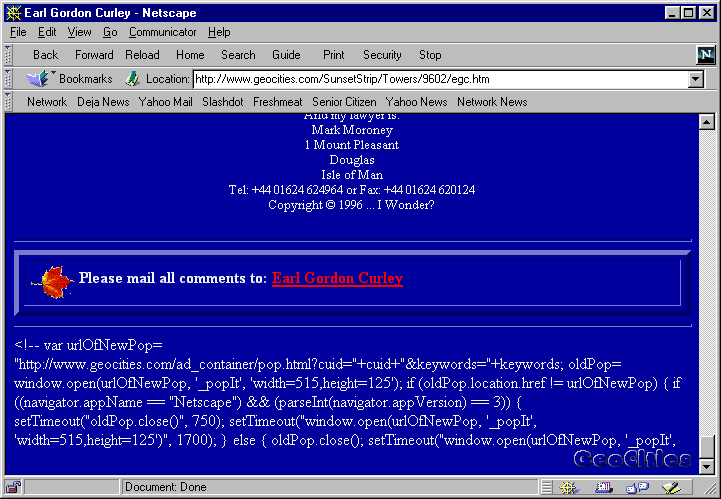Screen dimensions: 721x499
Task: Expand the Location URL history dropdown arrow
Action: pos(696,79)
